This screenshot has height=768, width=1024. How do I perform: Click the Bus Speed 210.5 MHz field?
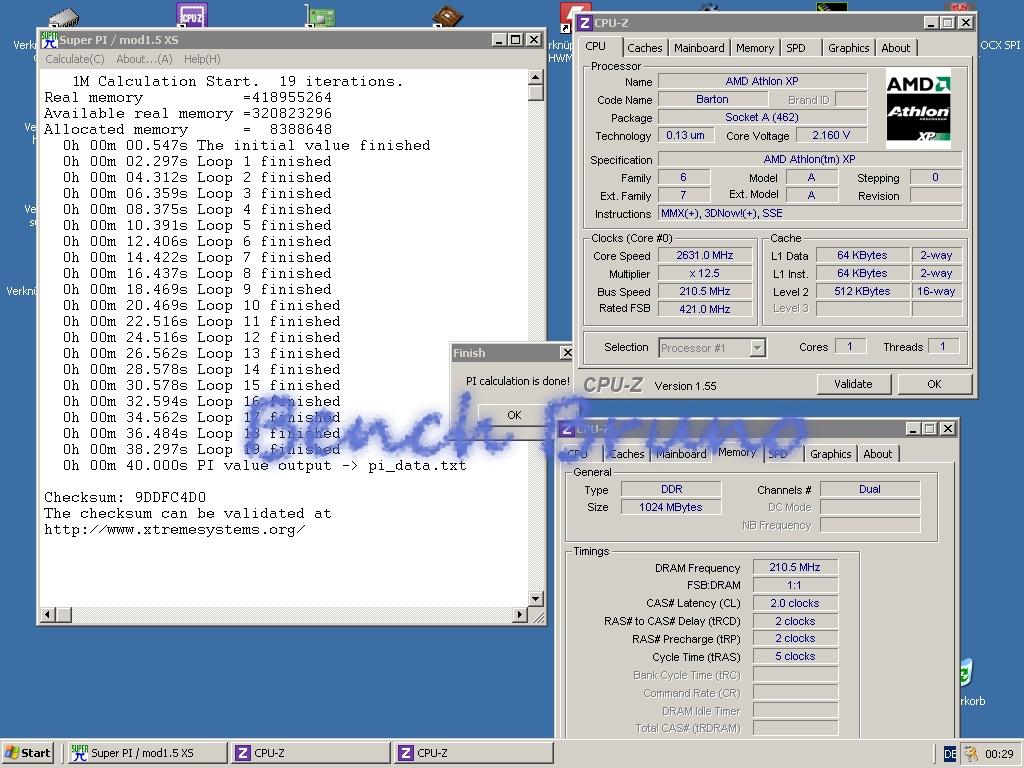pos(705,291)
